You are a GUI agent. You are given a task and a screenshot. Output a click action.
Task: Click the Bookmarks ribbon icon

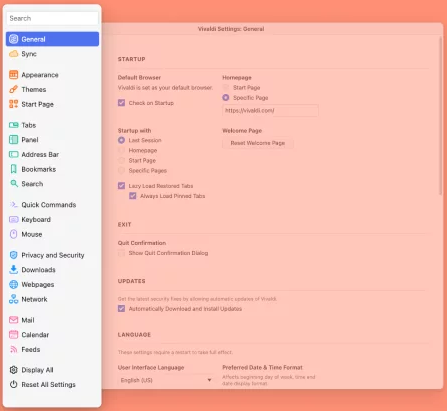(14, 169)
